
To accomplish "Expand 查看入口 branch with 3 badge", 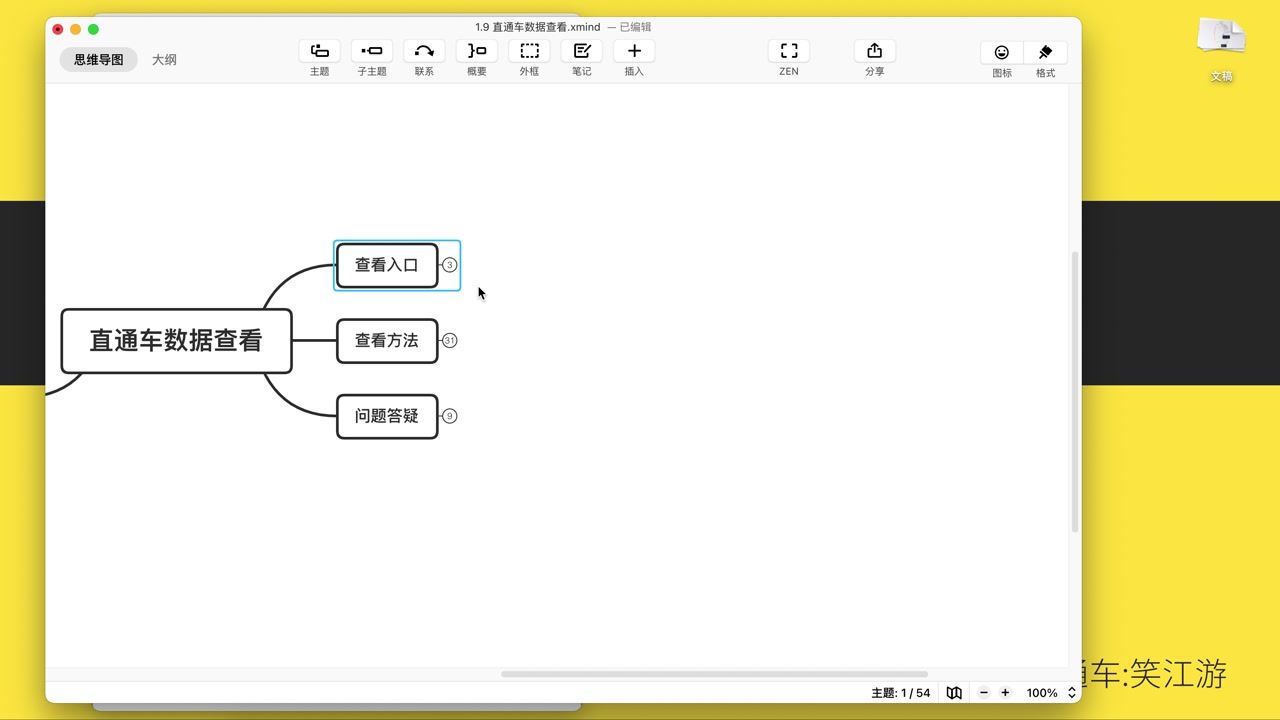I will 450,265.
